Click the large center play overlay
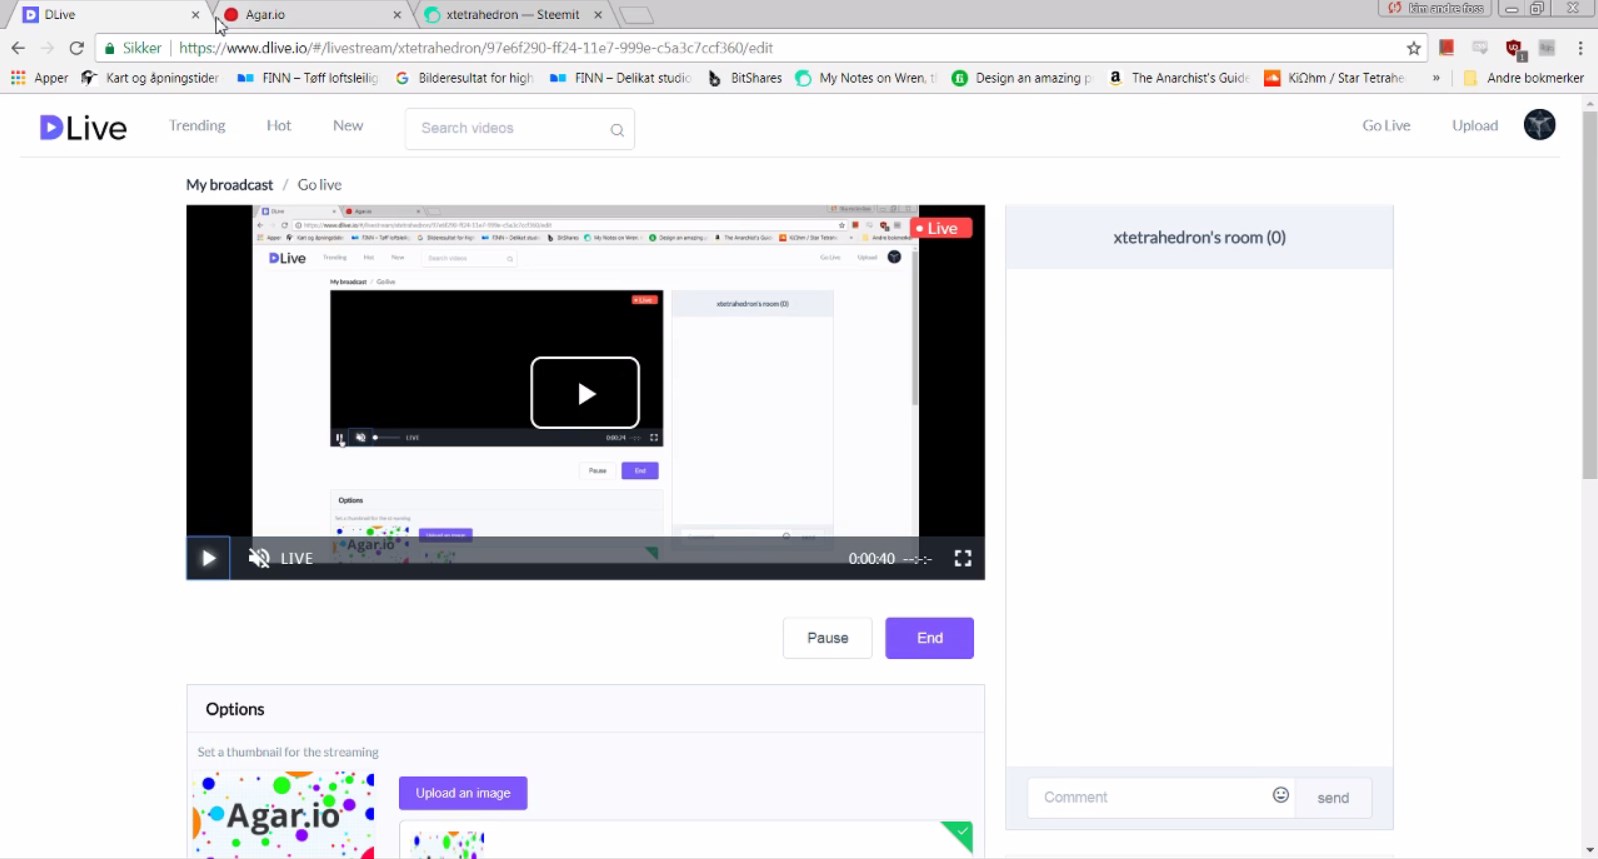1598x859 pixels. click(585, 392)
